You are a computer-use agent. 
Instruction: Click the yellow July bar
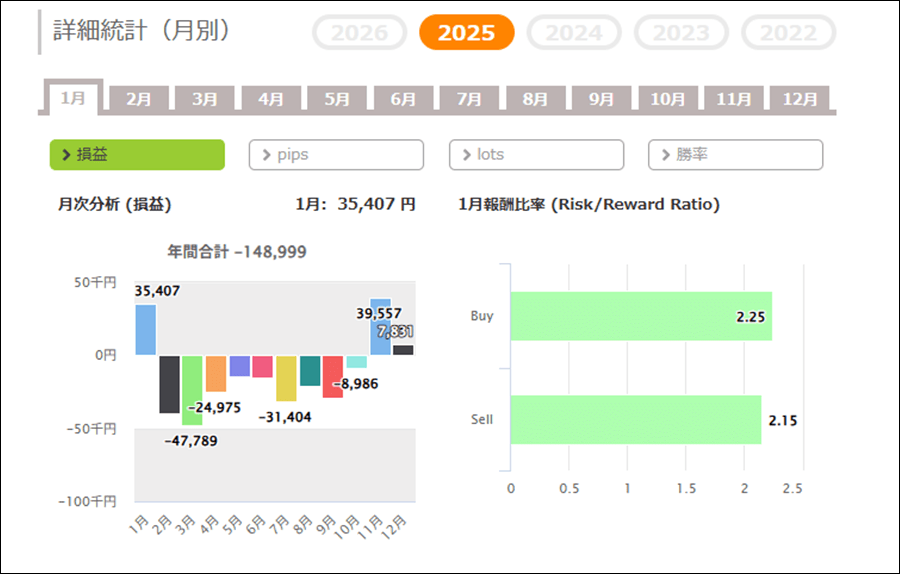point(286,378)
